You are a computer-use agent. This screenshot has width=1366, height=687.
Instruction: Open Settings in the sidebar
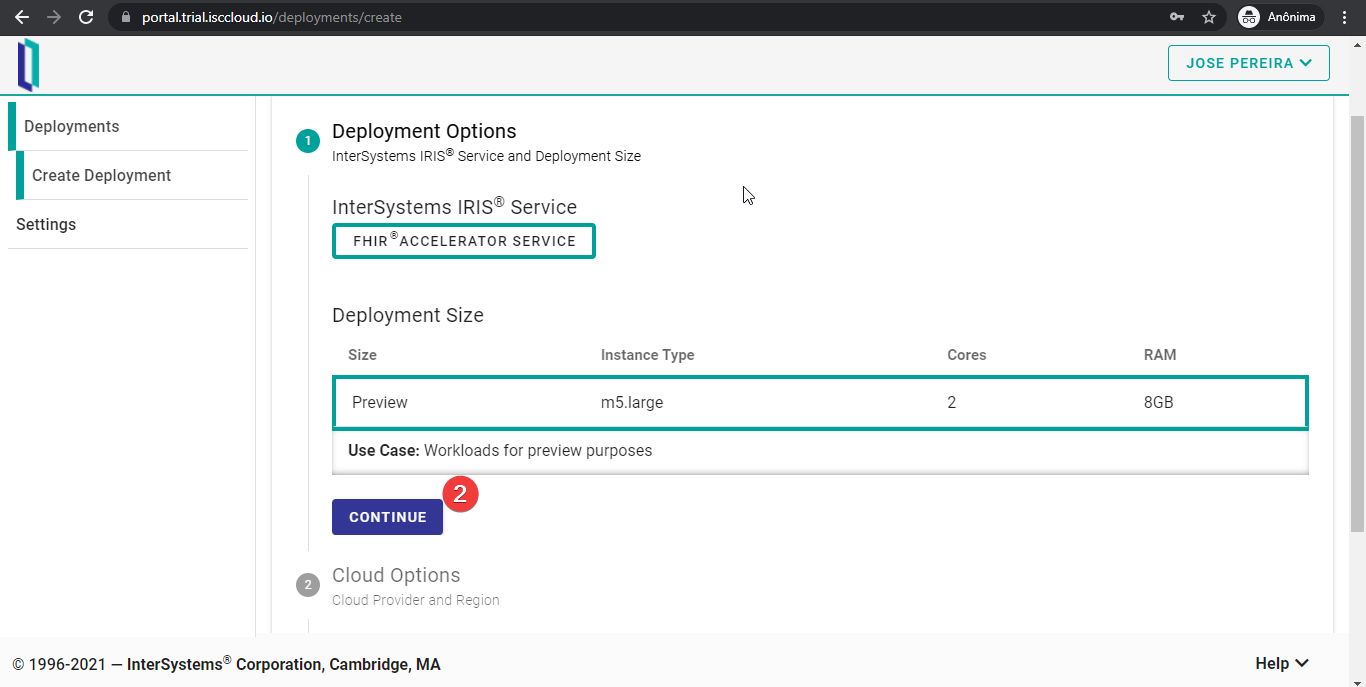click(128, 224)
